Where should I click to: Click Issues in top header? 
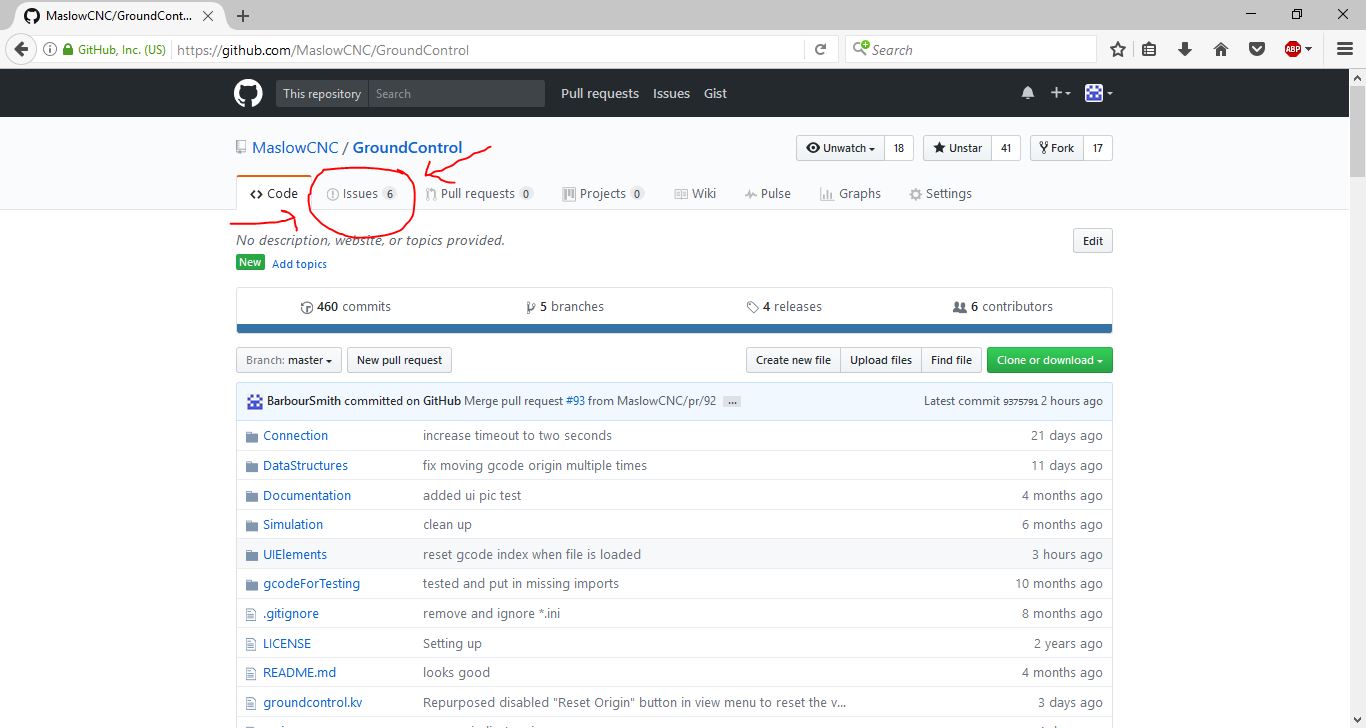[x=671, y=94]
